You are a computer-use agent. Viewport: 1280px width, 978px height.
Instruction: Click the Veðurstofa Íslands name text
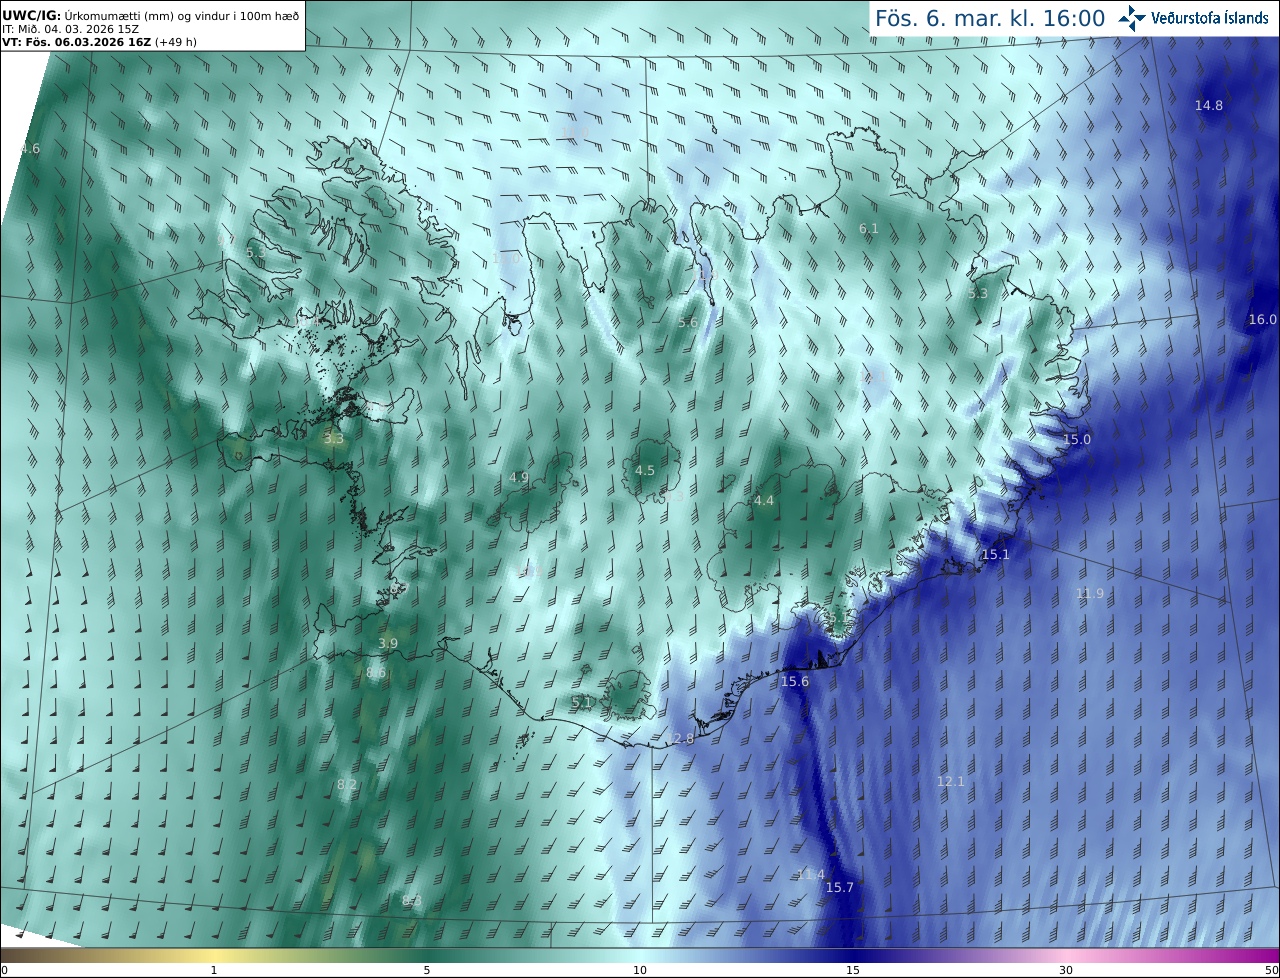(1209, 18)
